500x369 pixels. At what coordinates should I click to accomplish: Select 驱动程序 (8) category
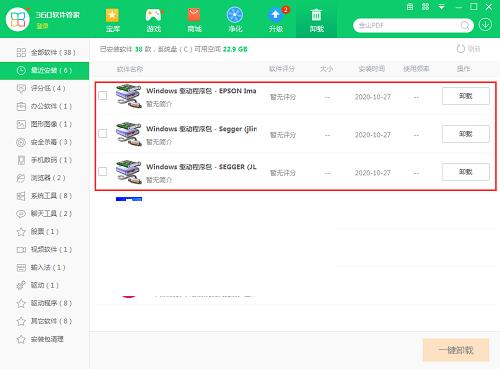coord(45,303)
